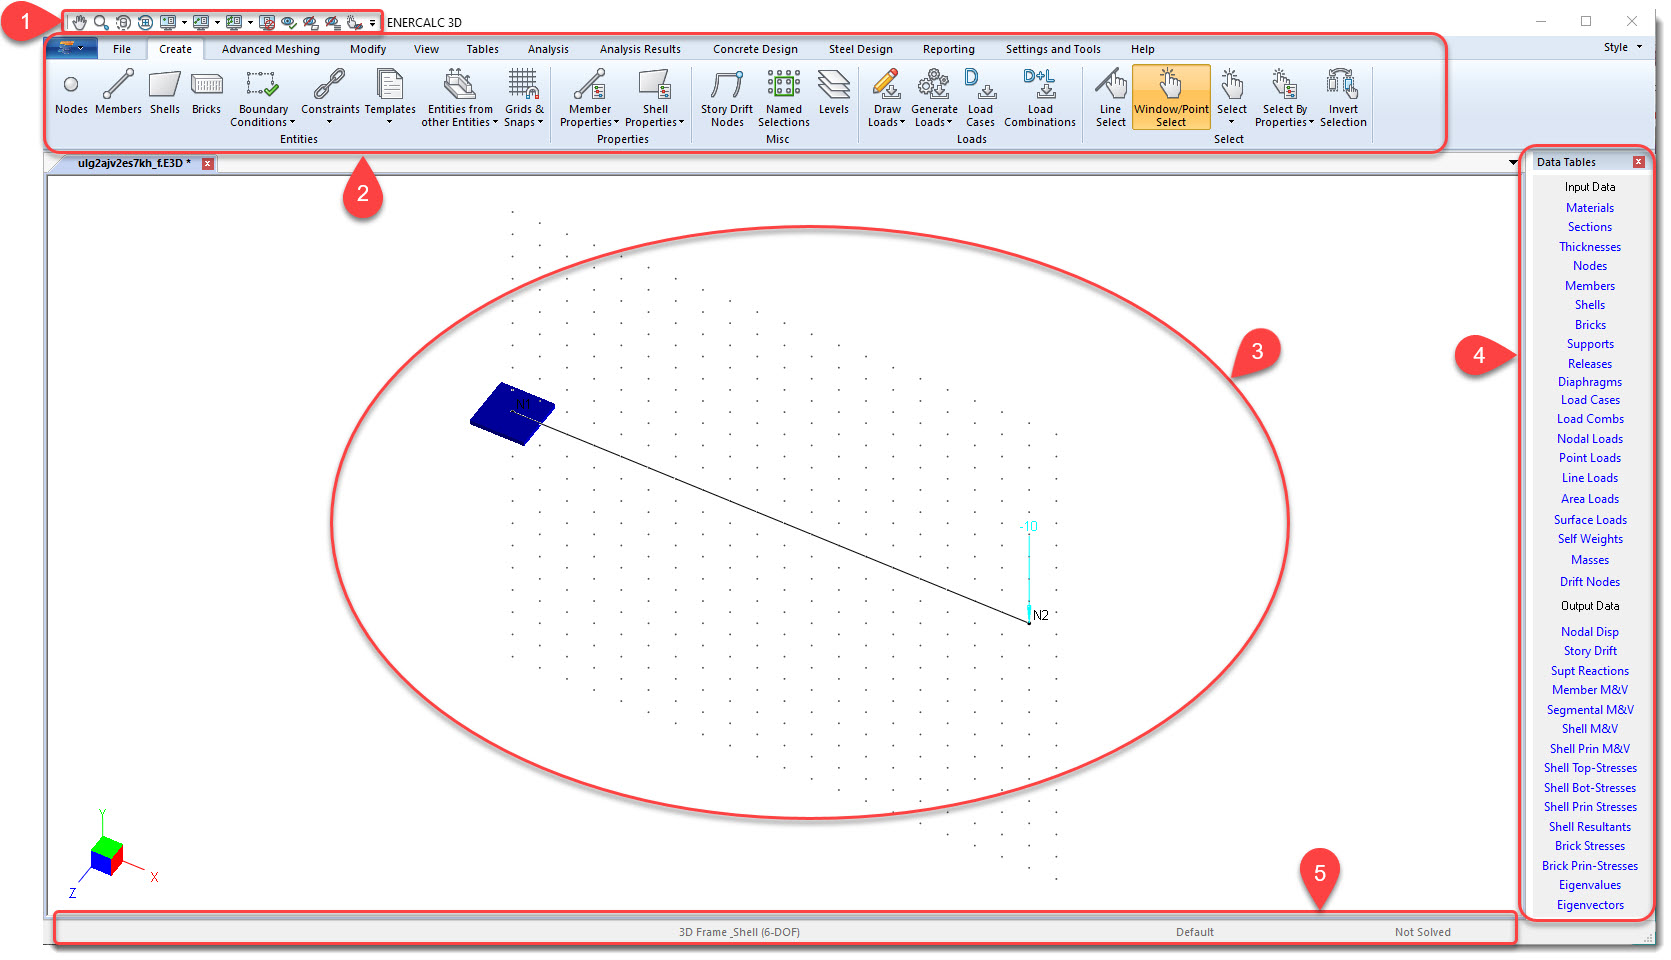The height and width of the screenshot is (960, 1671).
Task: Click the Levels icon
Action: (833, 95)
